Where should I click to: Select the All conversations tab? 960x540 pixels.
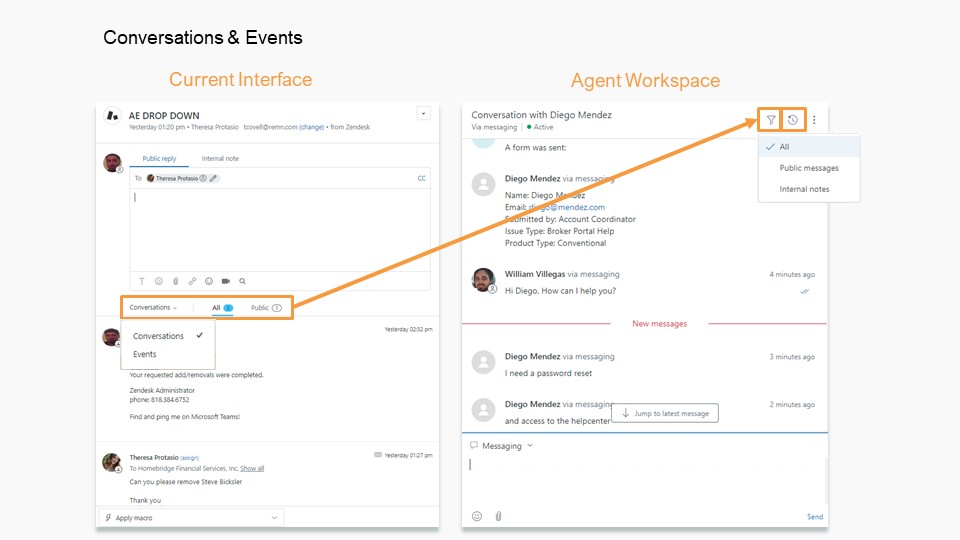click(x=222, y=308)
